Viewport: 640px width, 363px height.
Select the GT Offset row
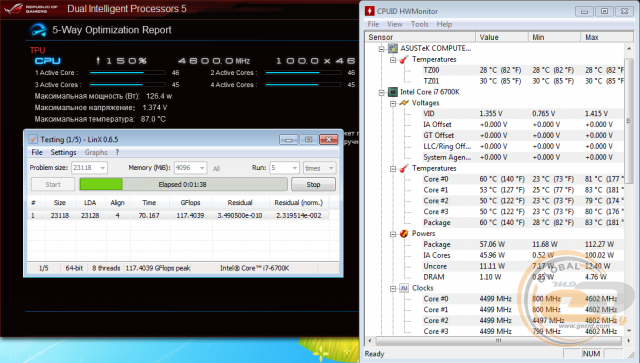(523, 136)
